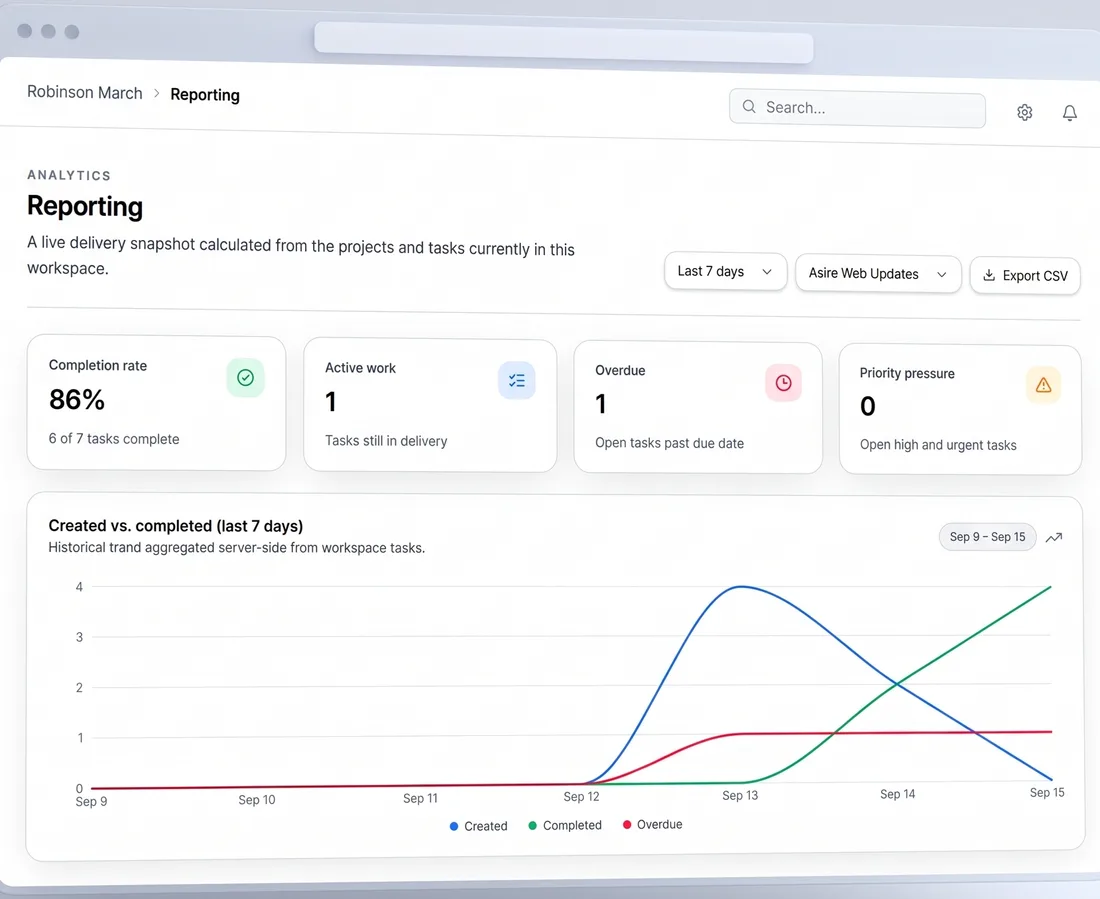Click 'Open high and urgent tasks' text
Screen dimensions: 1100x899
[938, 445]
